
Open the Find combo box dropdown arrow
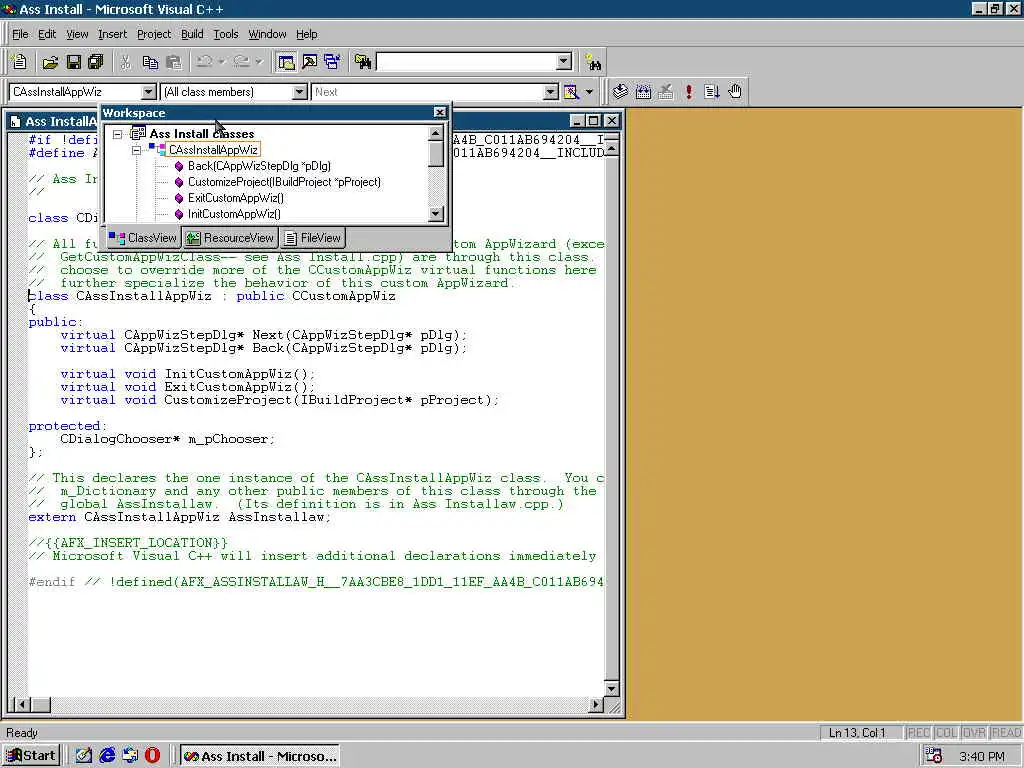(564, 61)
